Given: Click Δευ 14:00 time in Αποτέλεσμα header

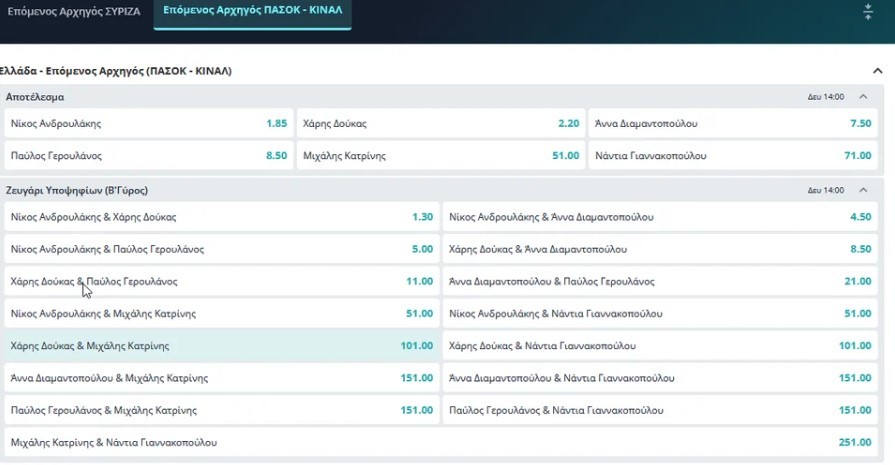Looking at the screenshot, I should coord(825,97).
